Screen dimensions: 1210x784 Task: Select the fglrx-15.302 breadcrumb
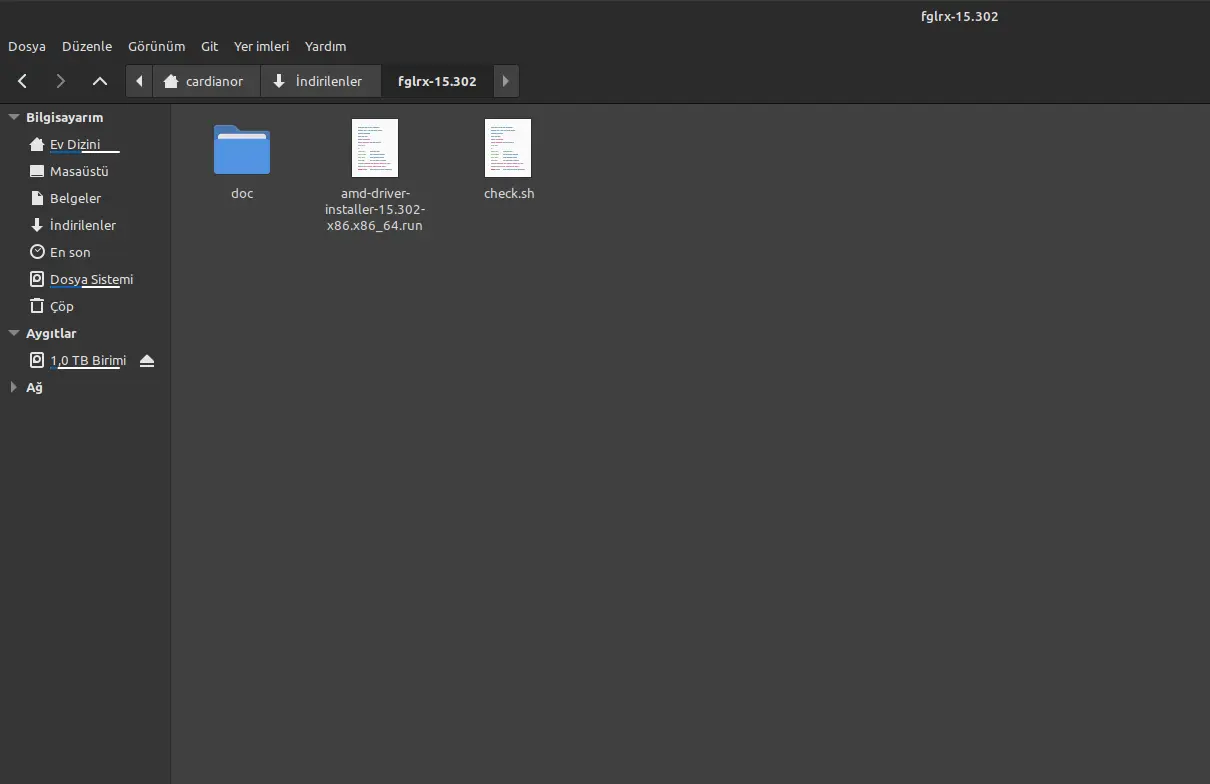pyautogui.click(x=437, y=81)
